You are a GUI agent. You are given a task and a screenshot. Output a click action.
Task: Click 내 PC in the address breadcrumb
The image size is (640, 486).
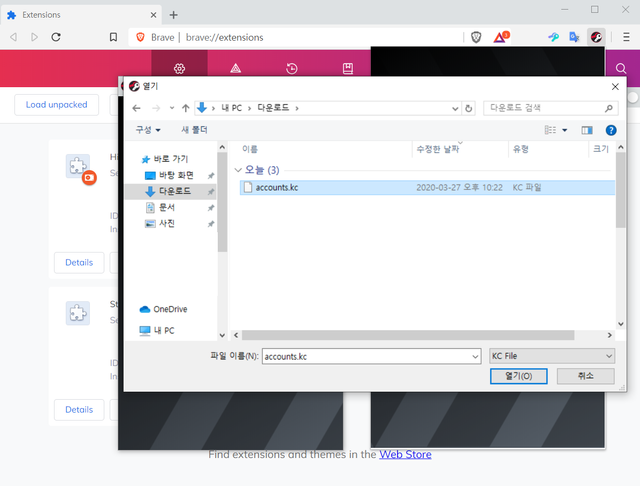[231, 108]
